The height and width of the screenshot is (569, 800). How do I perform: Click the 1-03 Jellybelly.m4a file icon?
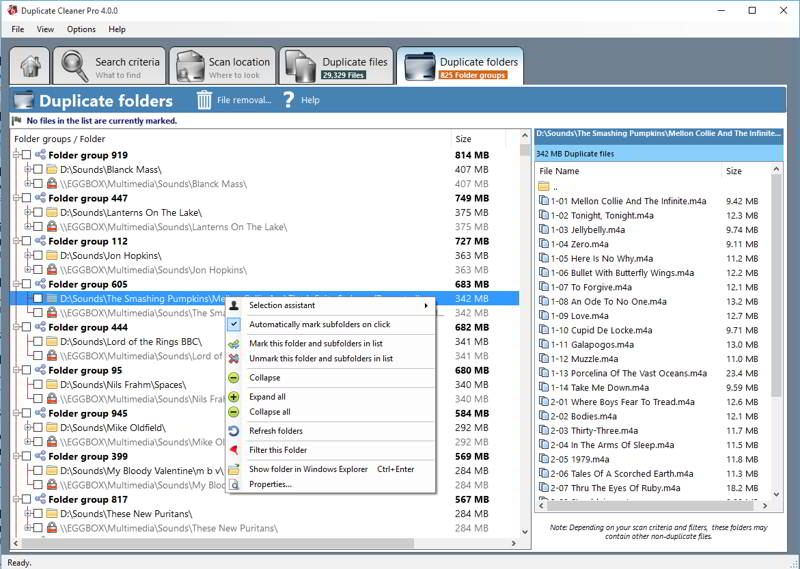[543, 229]
